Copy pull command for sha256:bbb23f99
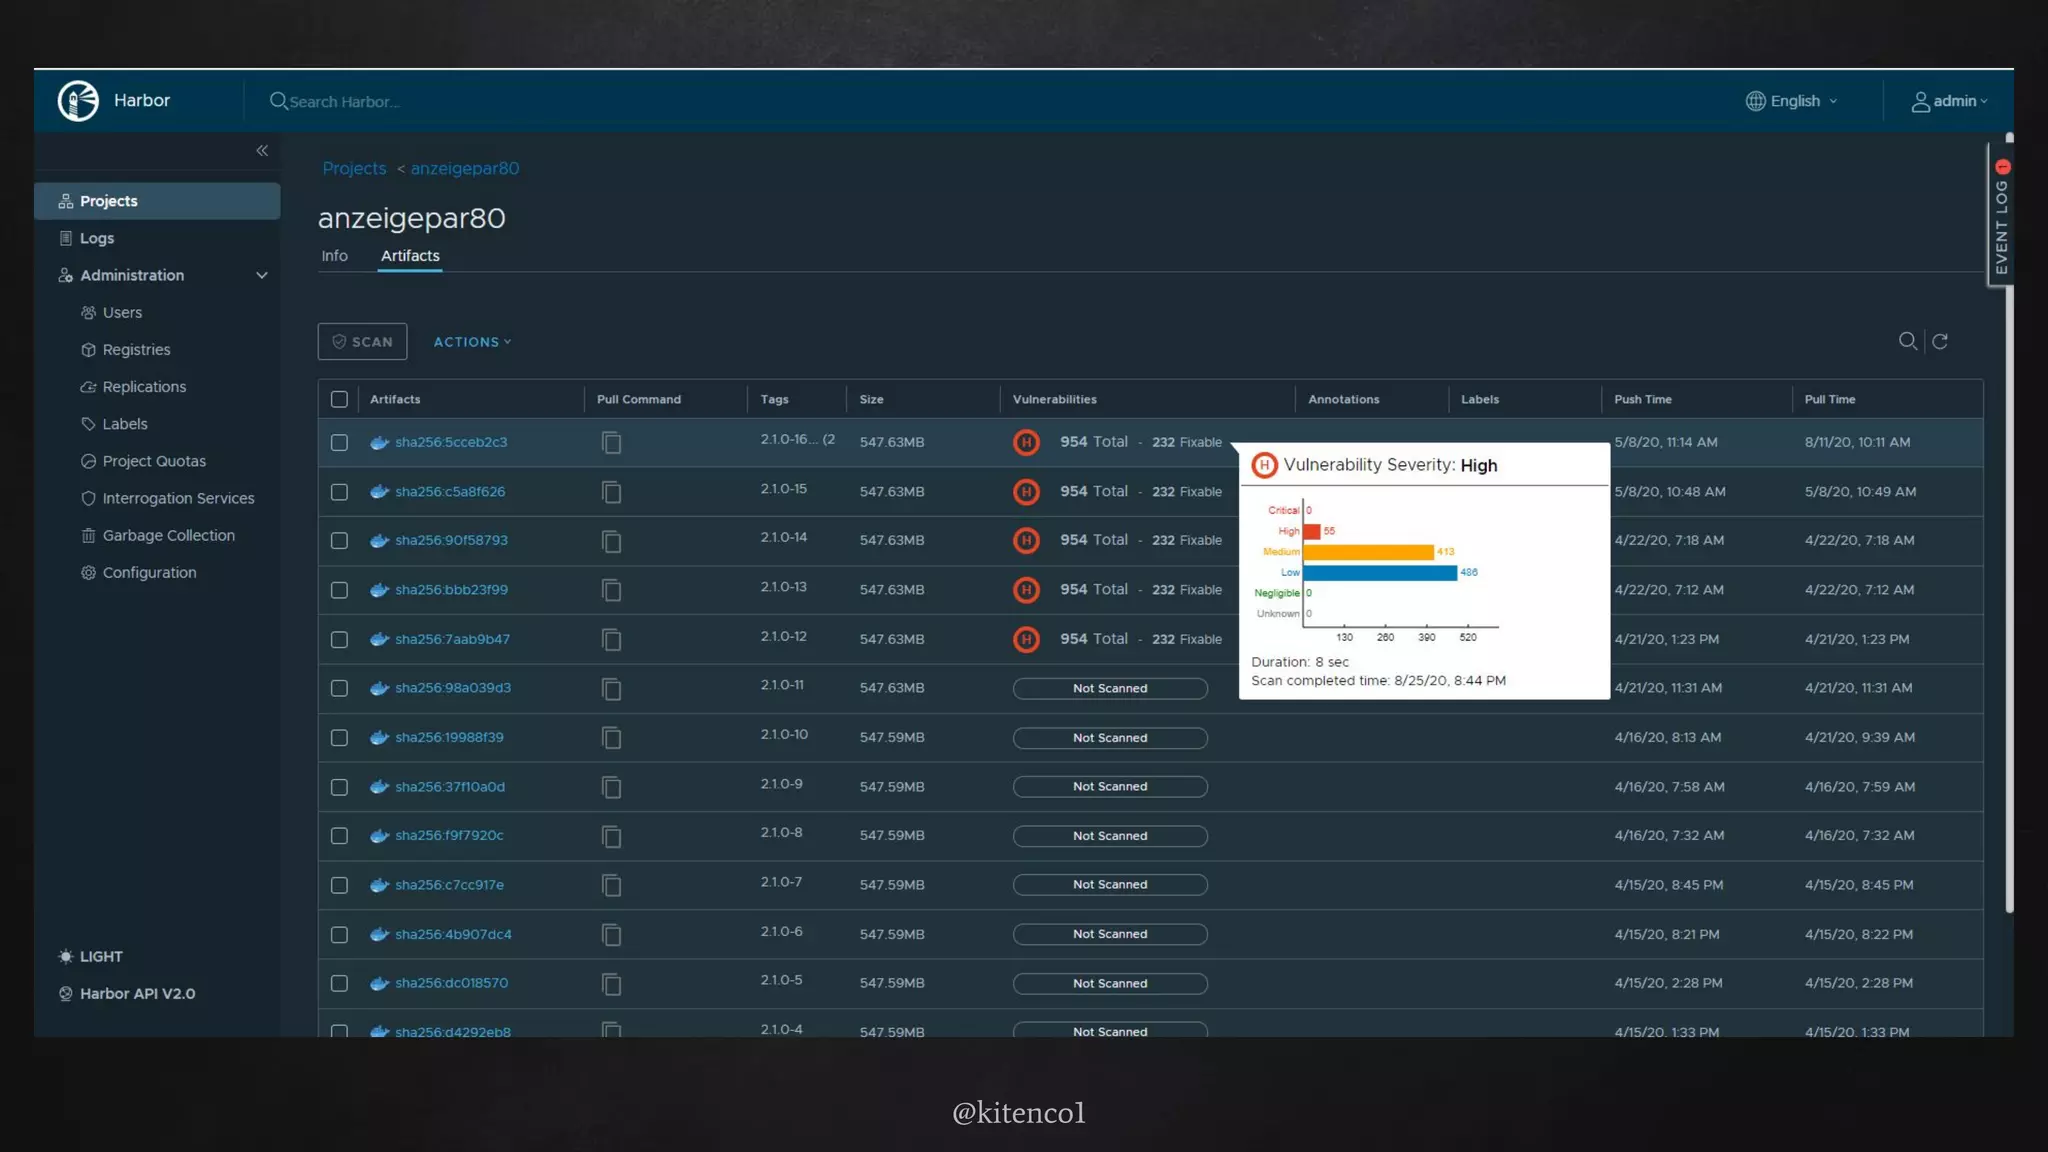2048x1152 pixels. (x=612, y=591)
